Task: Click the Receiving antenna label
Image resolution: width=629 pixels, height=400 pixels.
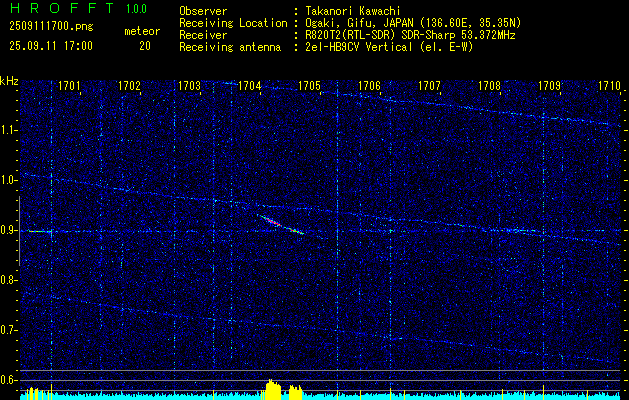Action: tap(230, 47)
